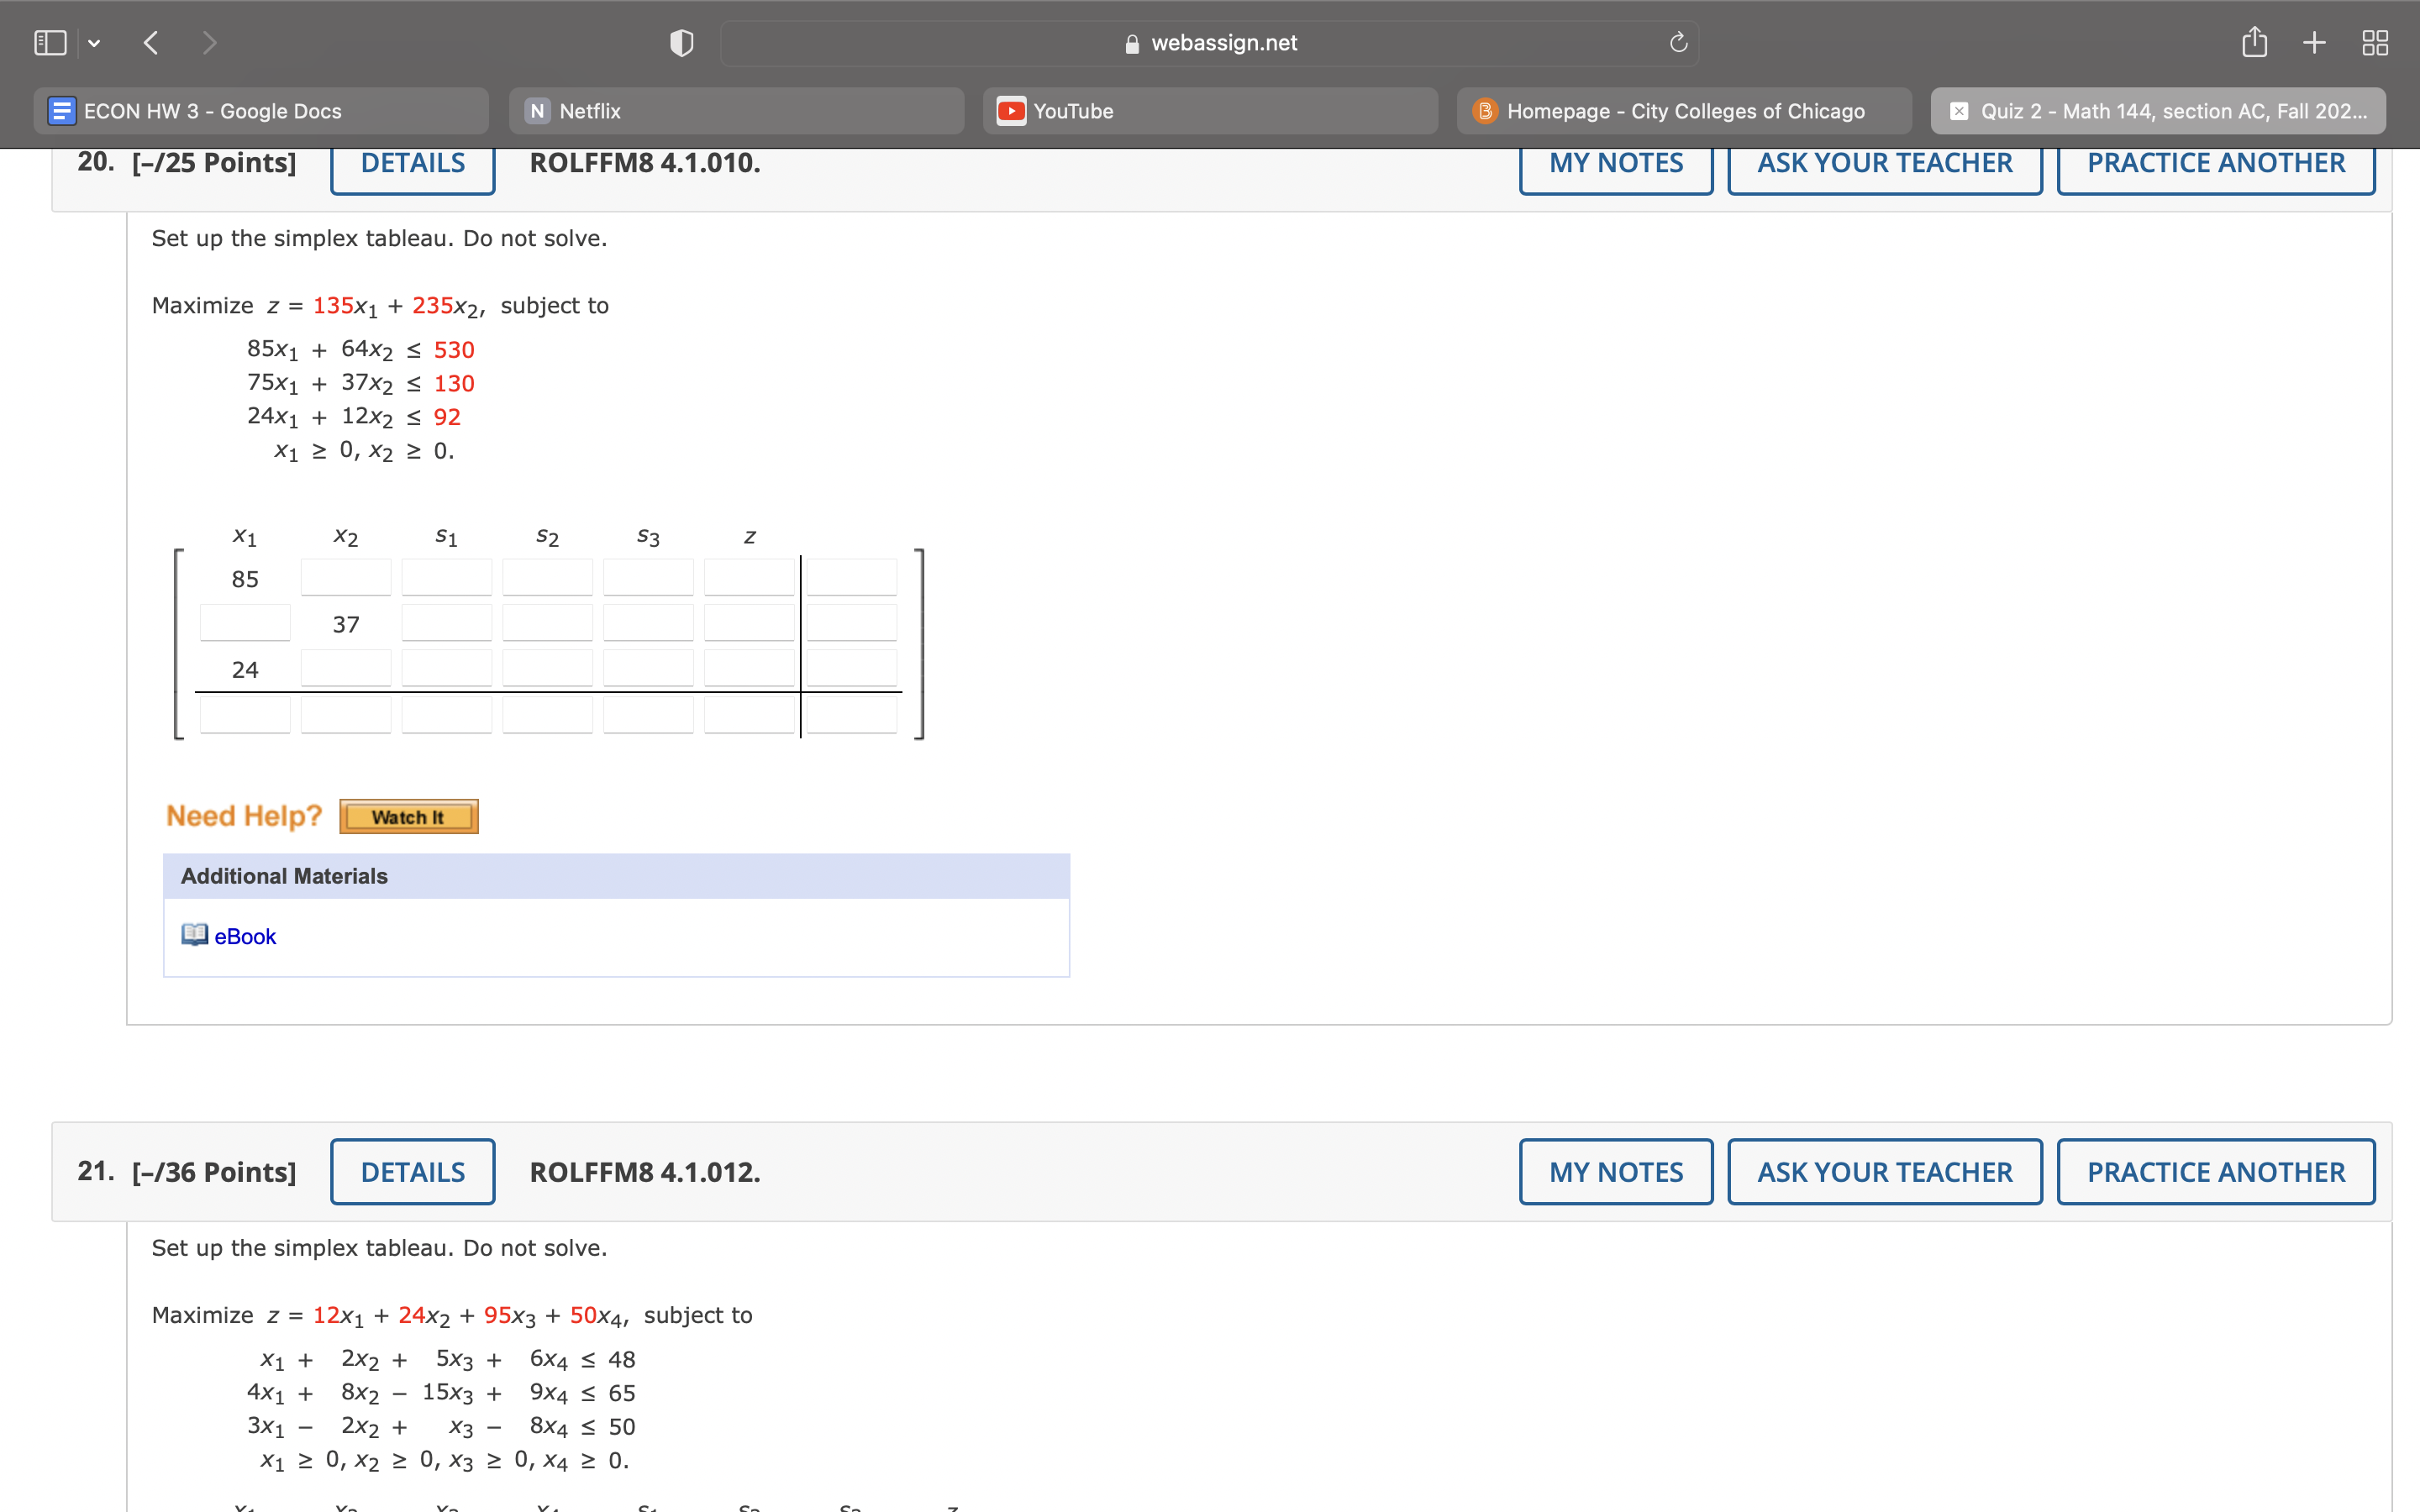
Task: Navigate forward a page
Action: point(211,42)
